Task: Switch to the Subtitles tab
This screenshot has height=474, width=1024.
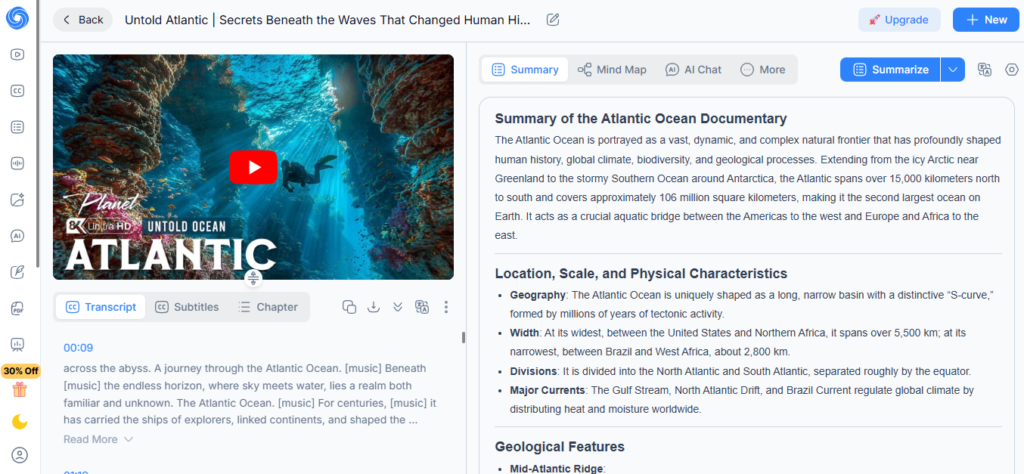Action: [187, 307]
